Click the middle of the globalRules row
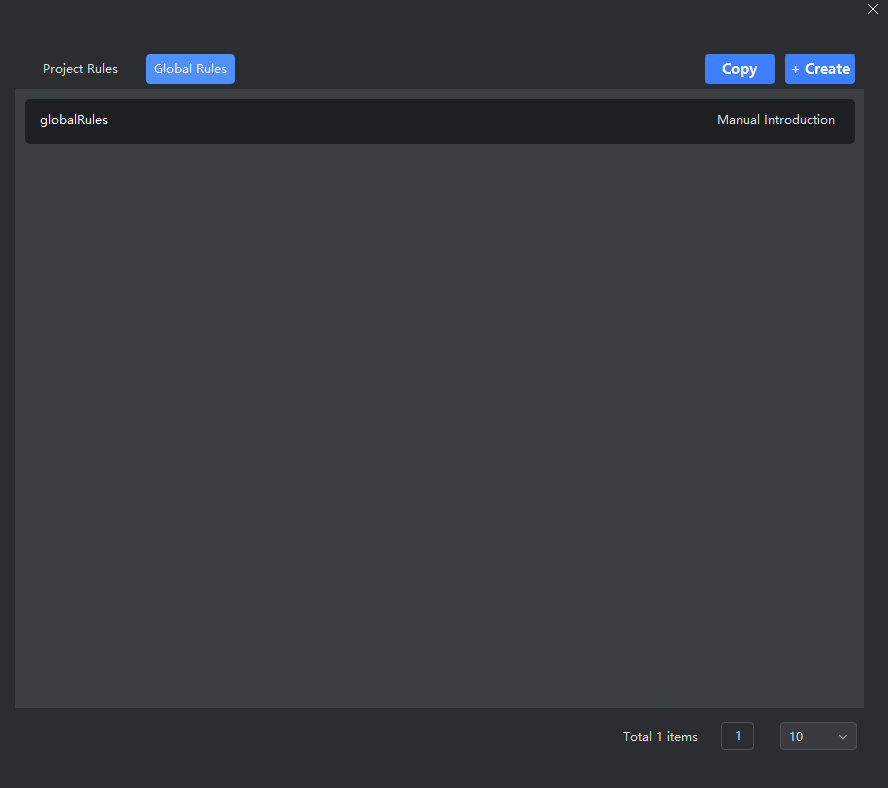The height and width of the screenshot is (788, 888). pos(440,121)
